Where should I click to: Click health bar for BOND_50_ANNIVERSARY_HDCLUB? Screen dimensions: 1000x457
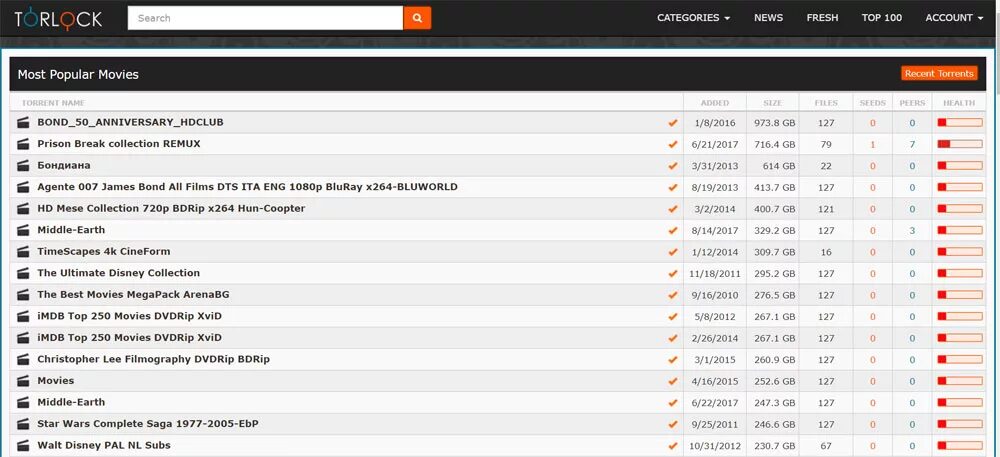tap(960, 123)
